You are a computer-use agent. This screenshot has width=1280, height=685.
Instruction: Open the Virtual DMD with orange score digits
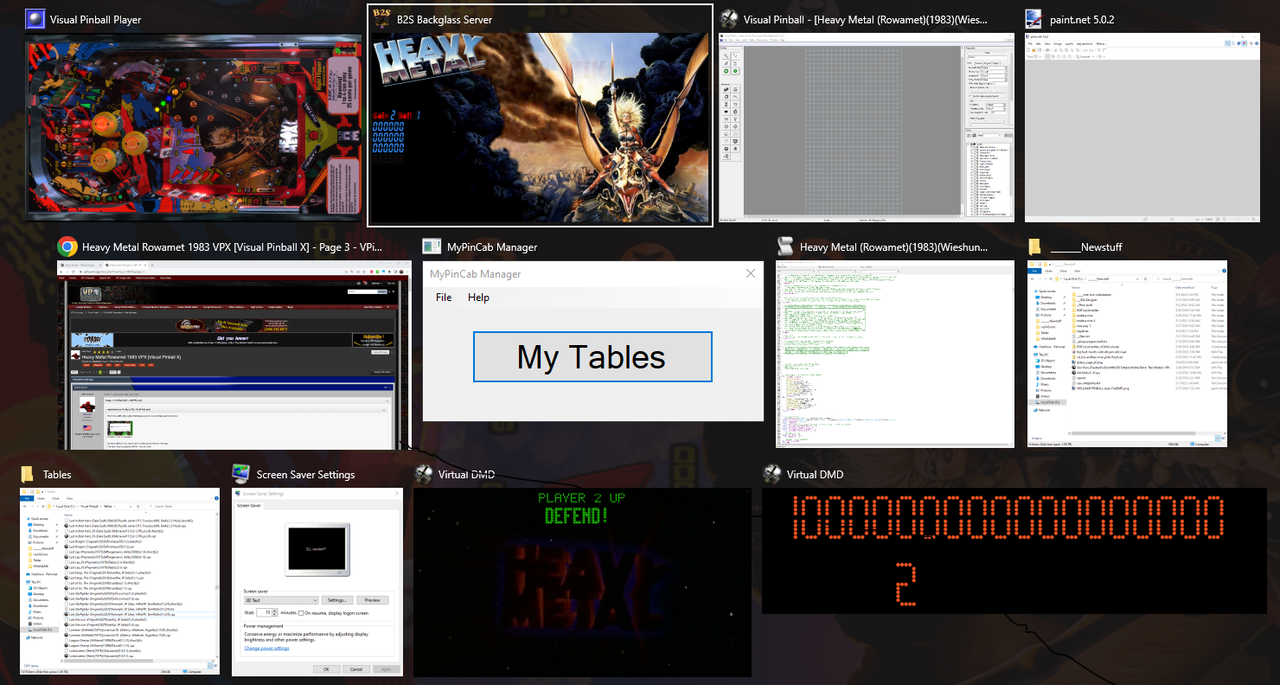(1014, 551)
